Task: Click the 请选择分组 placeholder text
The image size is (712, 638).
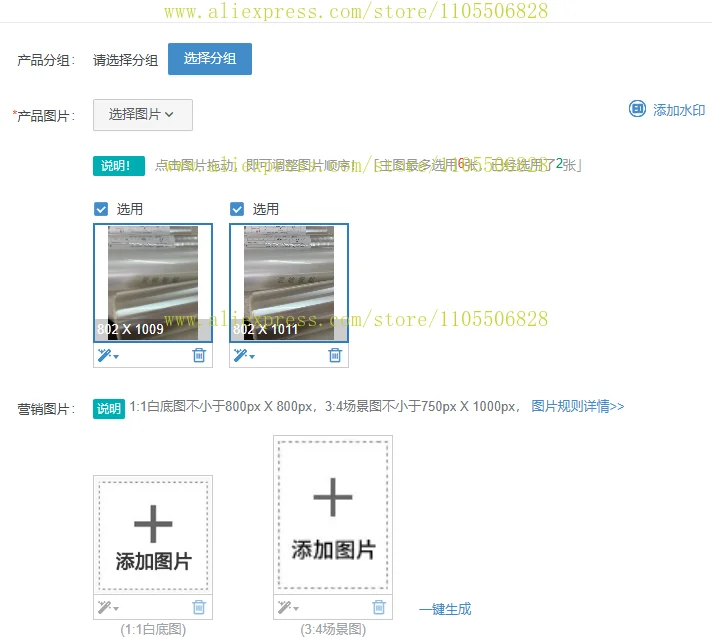Action: tap(125, 60)
